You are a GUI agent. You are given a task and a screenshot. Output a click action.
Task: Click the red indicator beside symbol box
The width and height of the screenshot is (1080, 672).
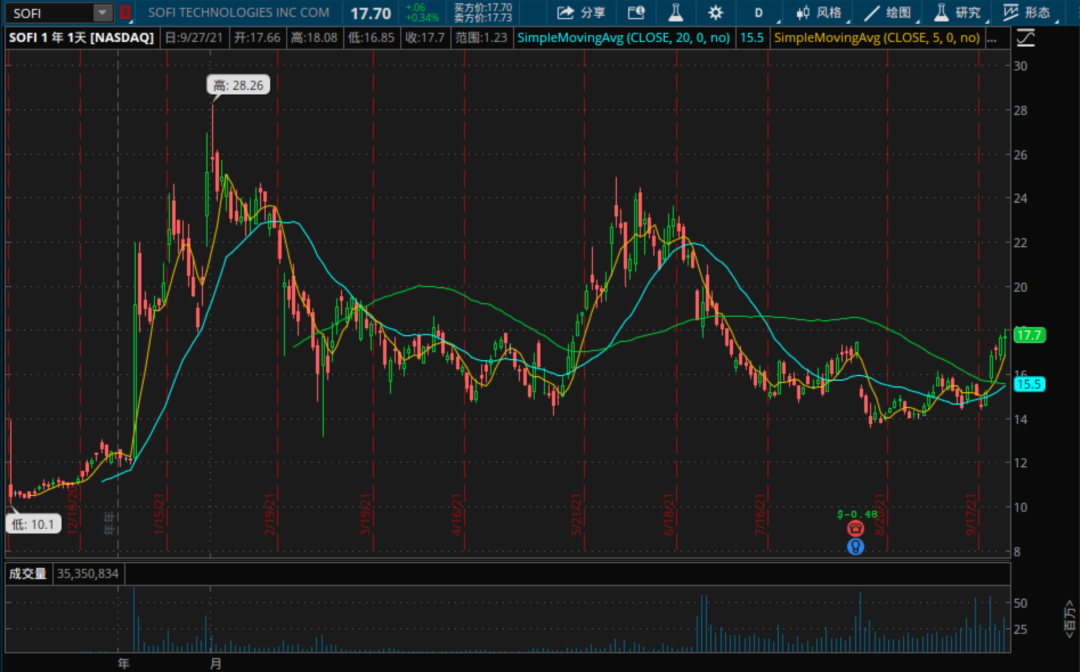(x=125, y=13)
